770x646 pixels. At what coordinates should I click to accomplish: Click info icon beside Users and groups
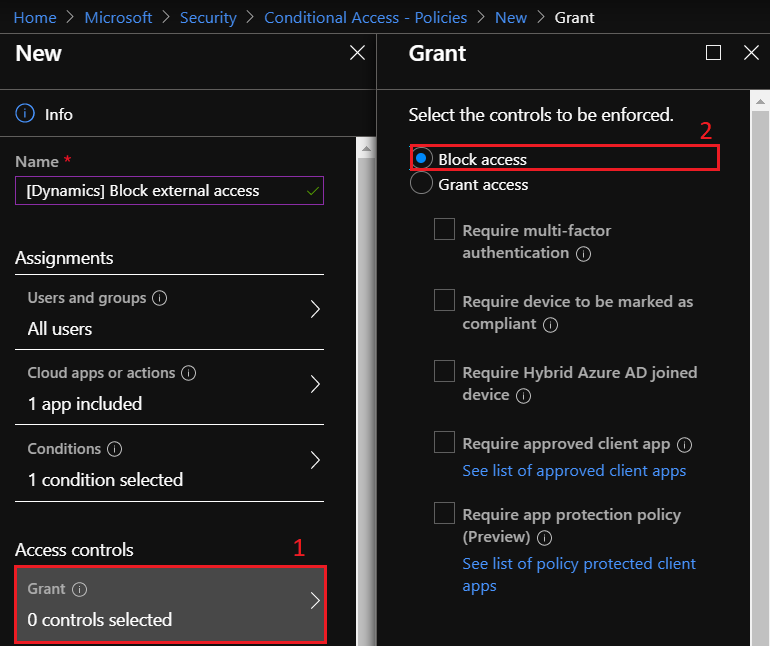[160, 298]
